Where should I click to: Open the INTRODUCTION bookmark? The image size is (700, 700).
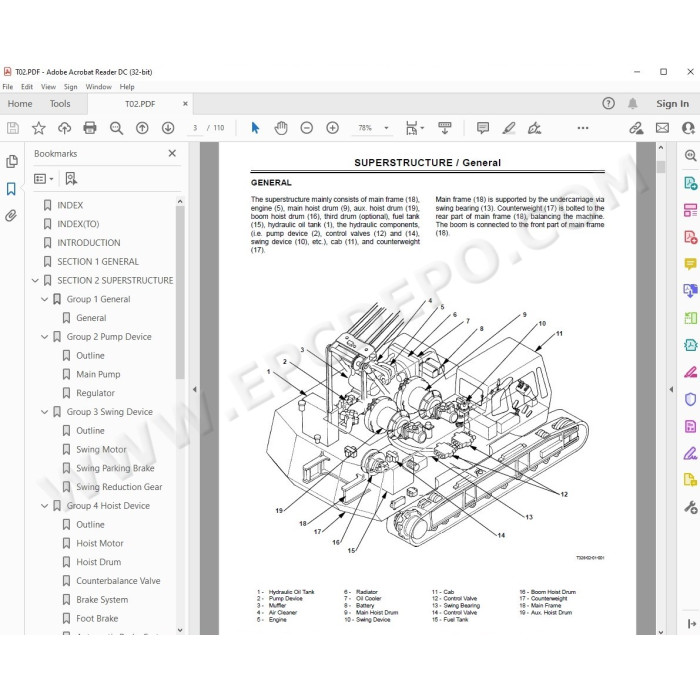click(x=88, y=243)
